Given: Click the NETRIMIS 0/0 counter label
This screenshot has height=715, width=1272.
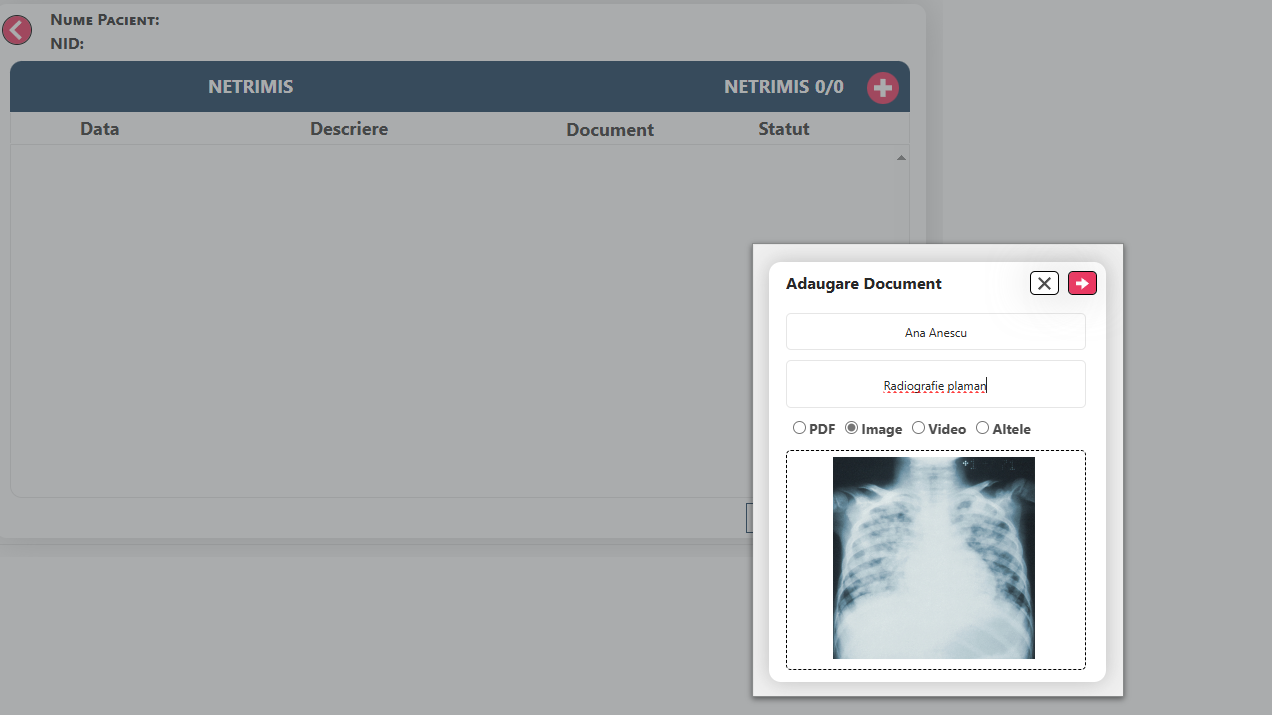Looking at the screenshot, I should 783,87.
